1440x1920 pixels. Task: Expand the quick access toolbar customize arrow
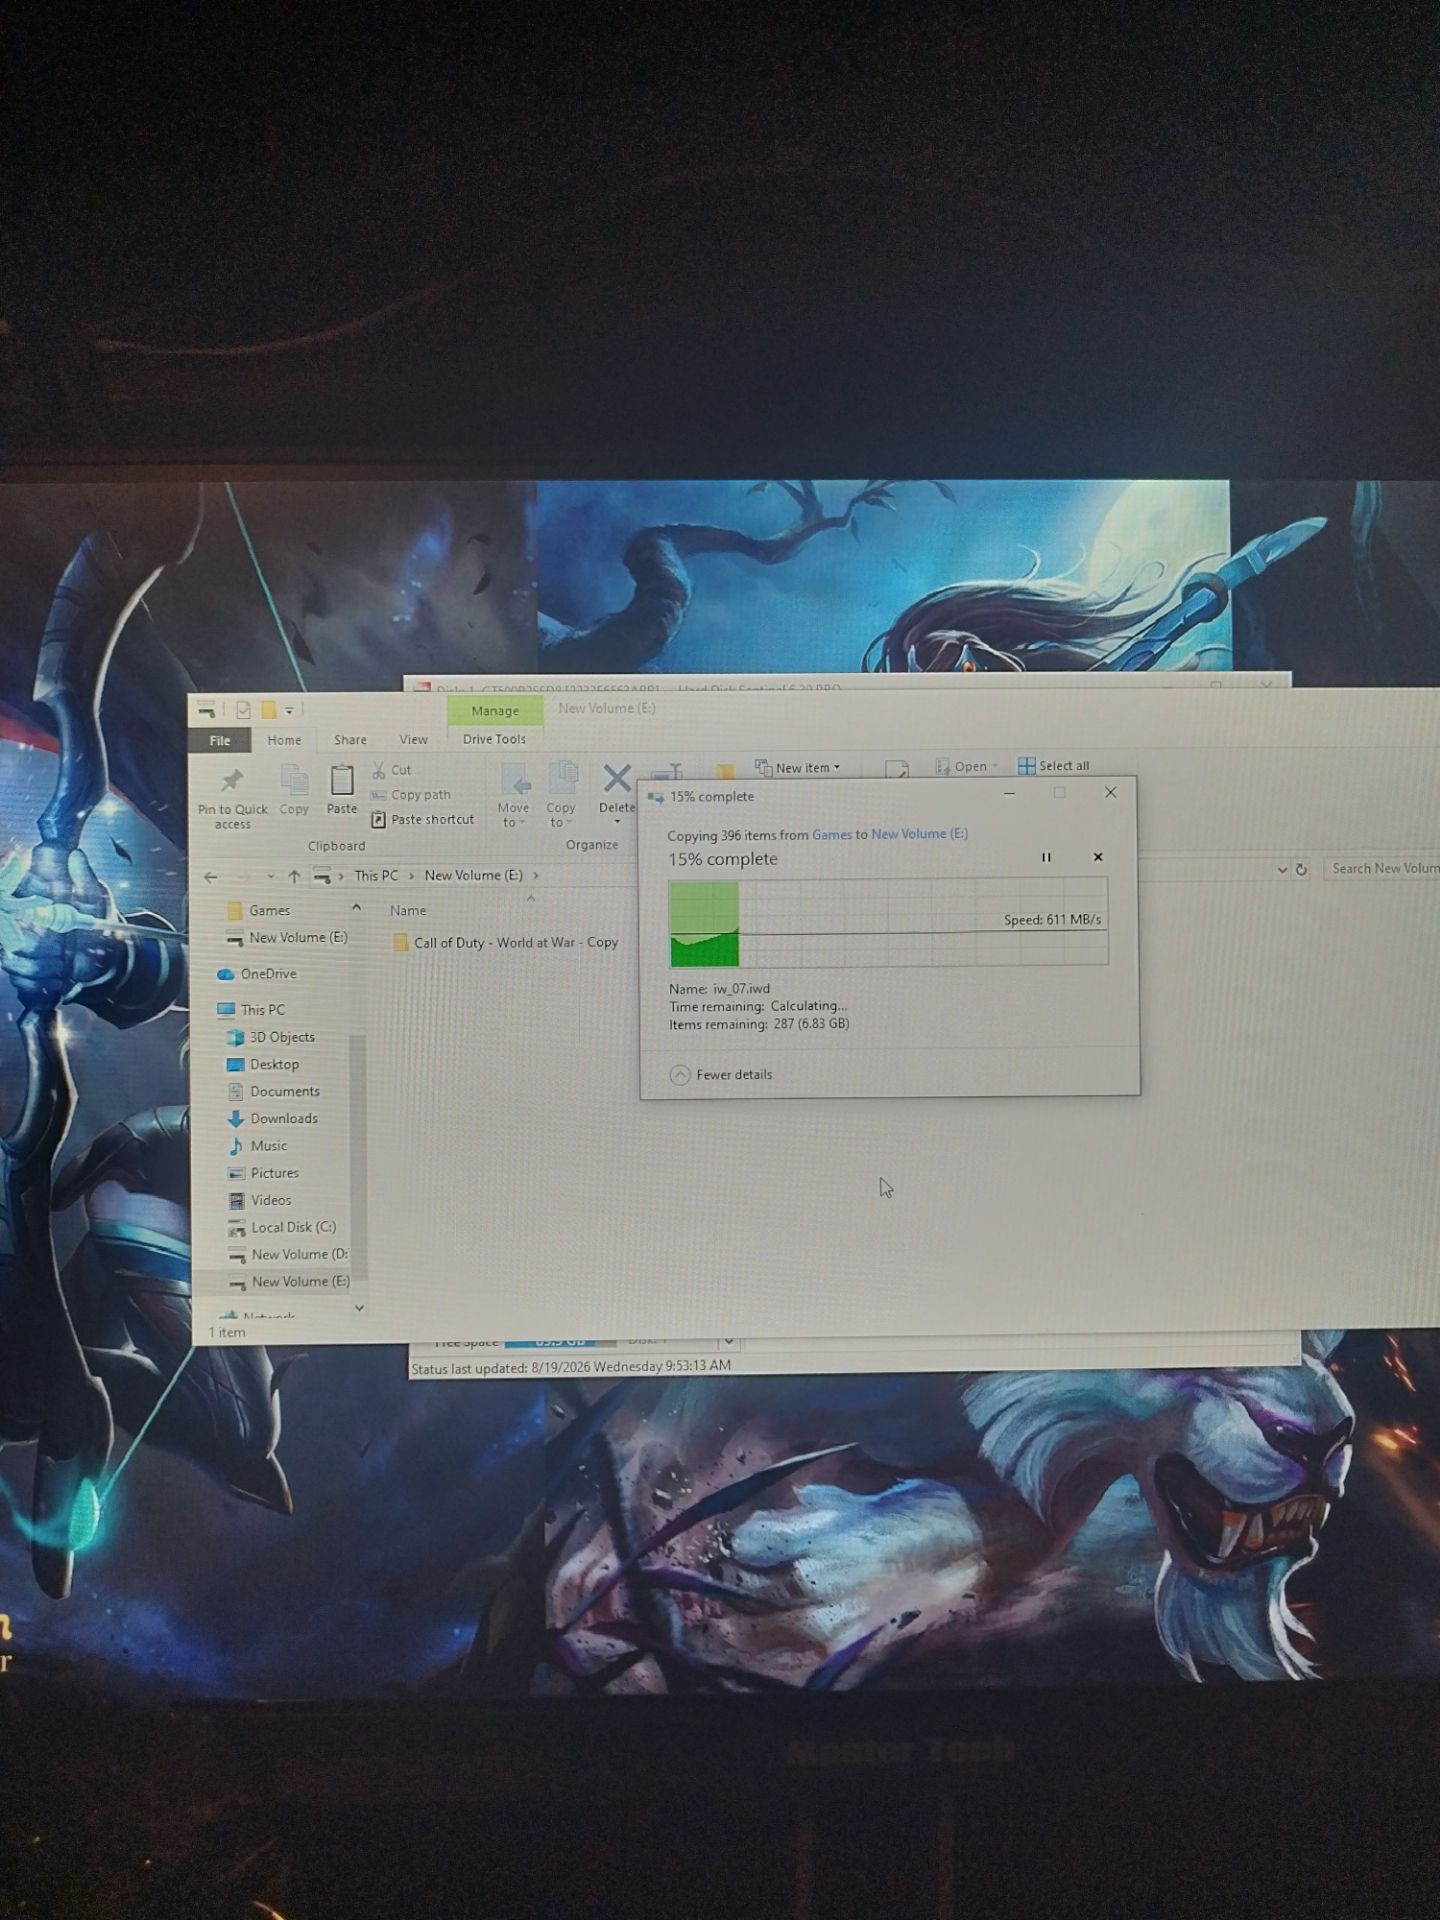[289, 710]
